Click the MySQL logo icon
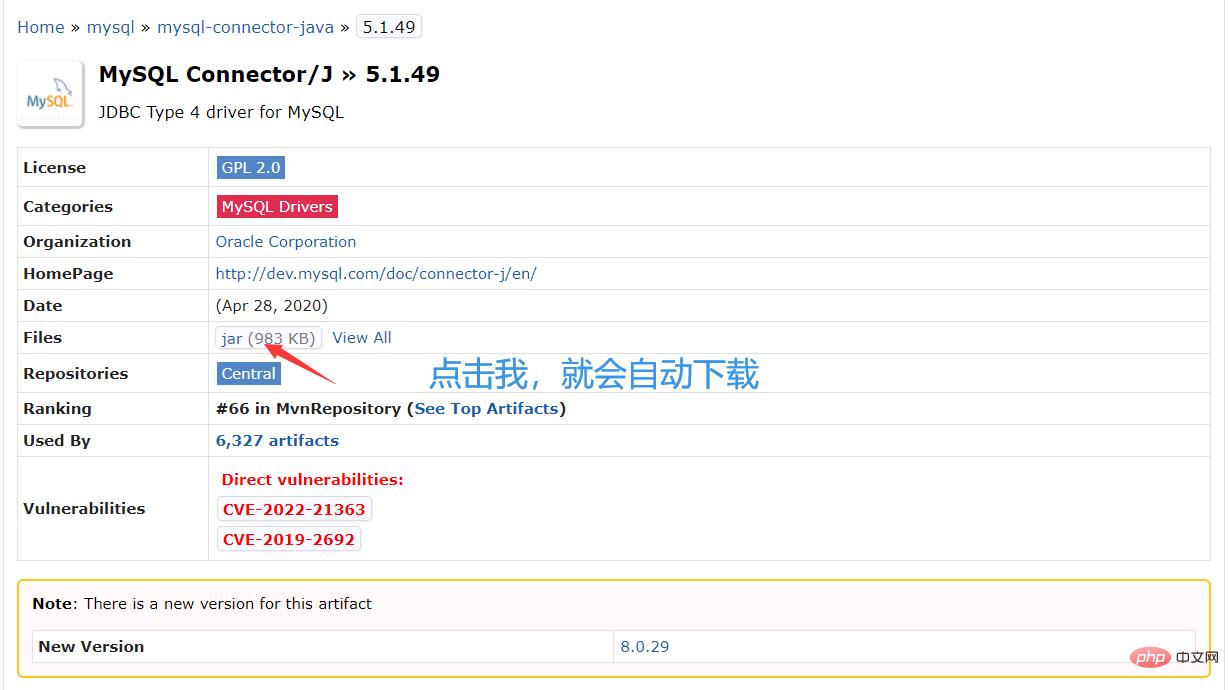 tap(50, 94)
